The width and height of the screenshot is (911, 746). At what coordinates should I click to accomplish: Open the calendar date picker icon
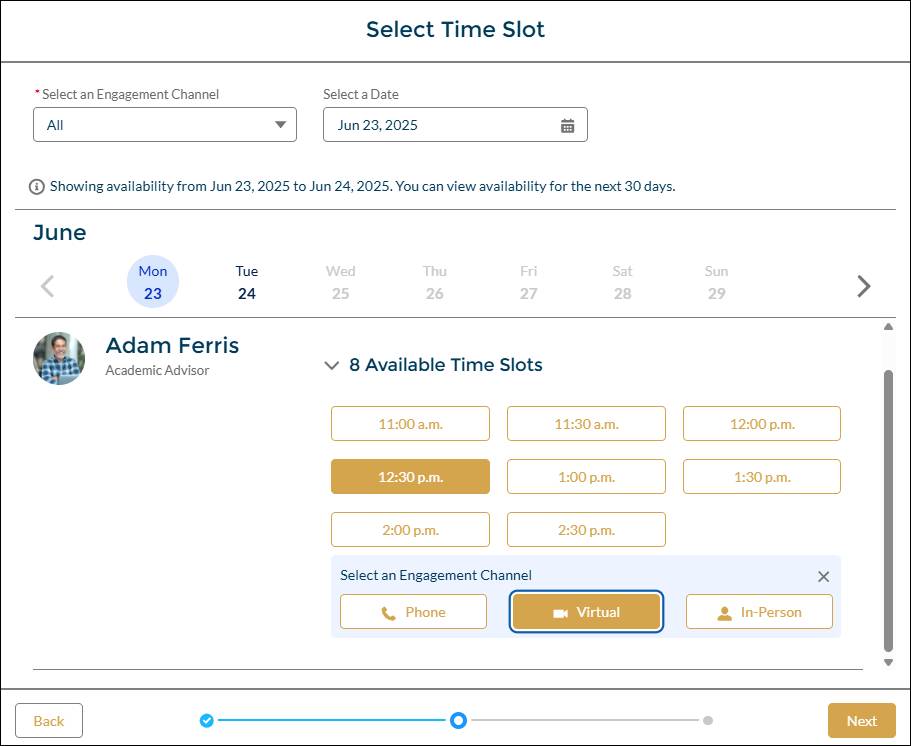click(567, 125)
